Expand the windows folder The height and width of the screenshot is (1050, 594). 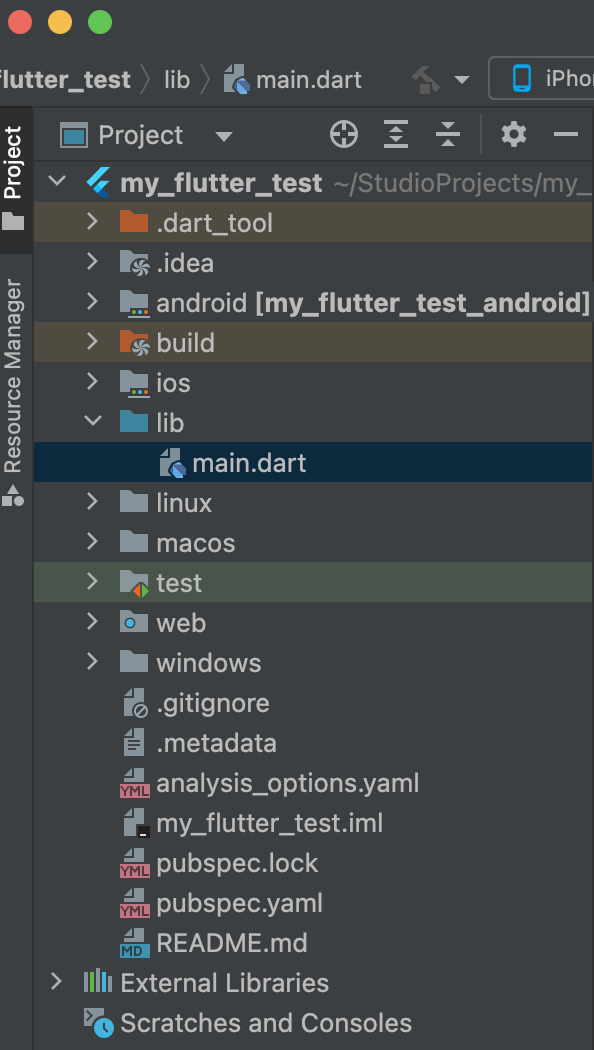[x=92, y=662]
